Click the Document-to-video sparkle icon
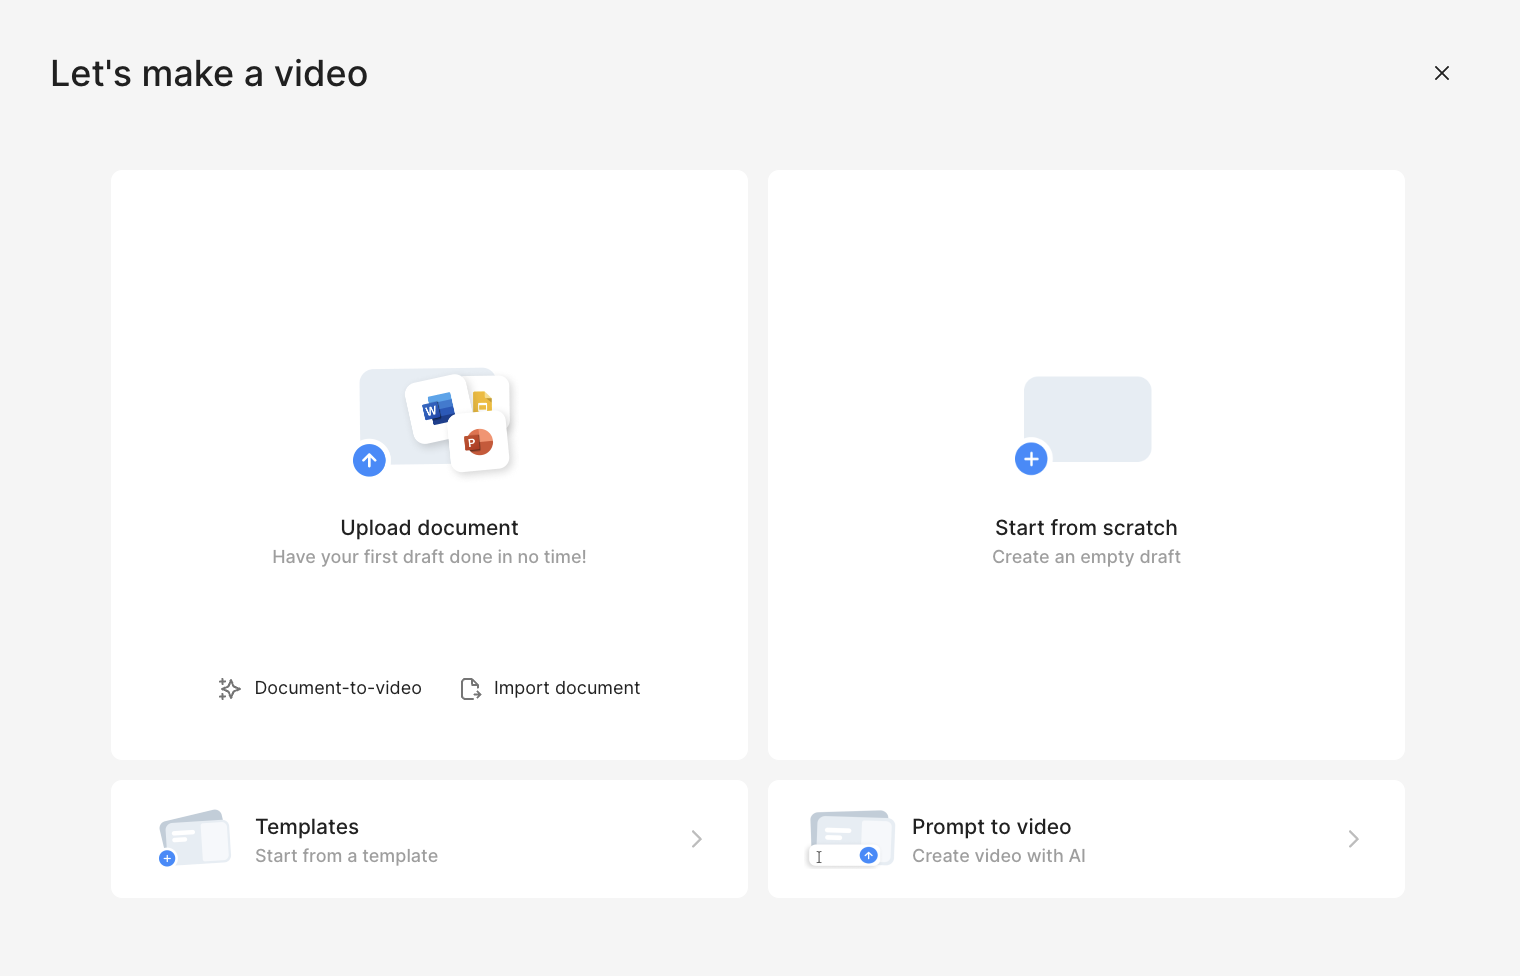The image size is (1520, 976). 230,688
